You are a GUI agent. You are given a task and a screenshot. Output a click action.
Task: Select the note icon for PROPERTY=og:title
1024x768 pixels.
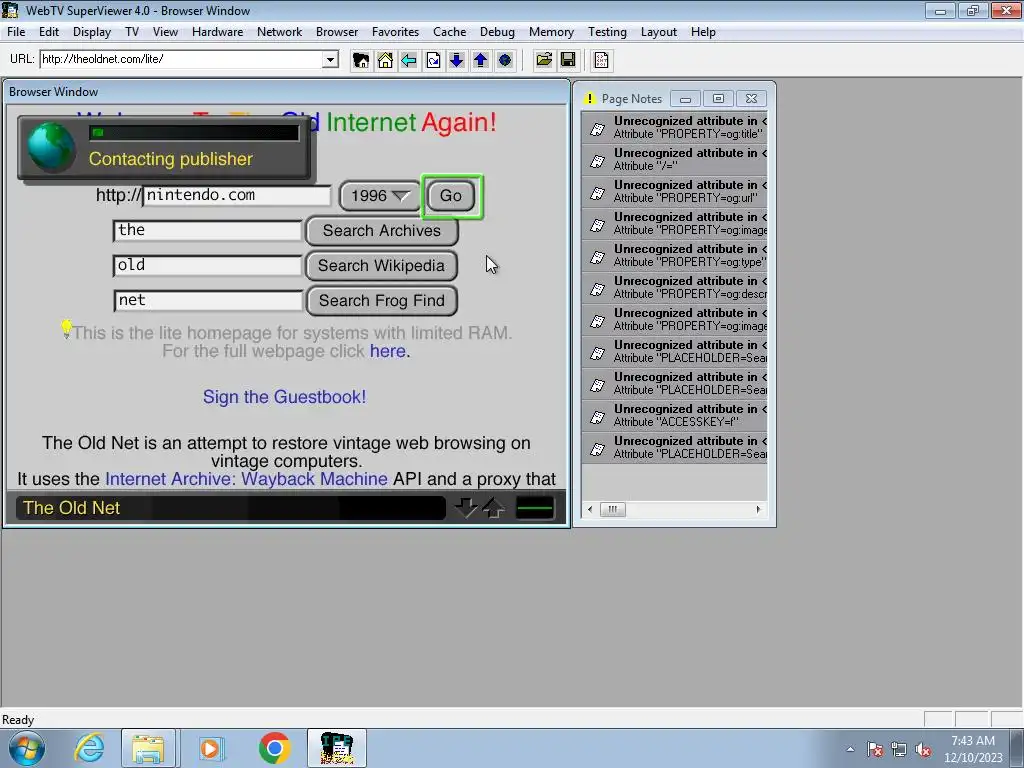pos(598,128)
